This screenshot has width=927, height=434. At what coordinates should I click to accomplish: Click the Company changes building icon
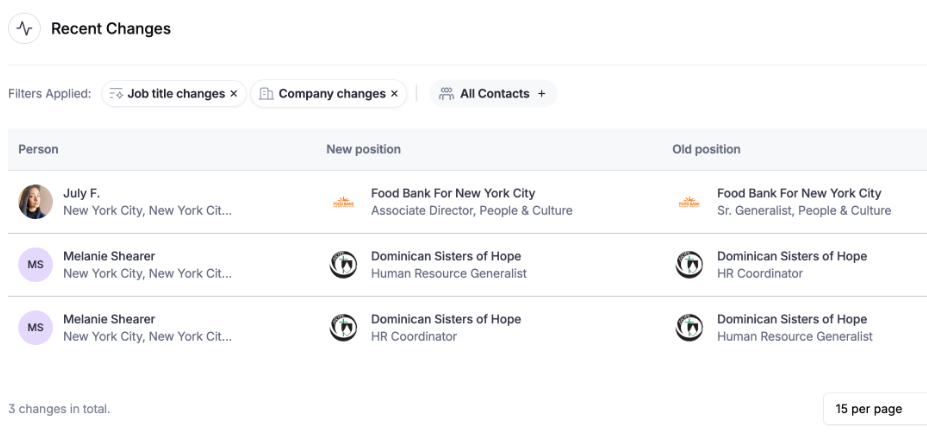[267, 93]
